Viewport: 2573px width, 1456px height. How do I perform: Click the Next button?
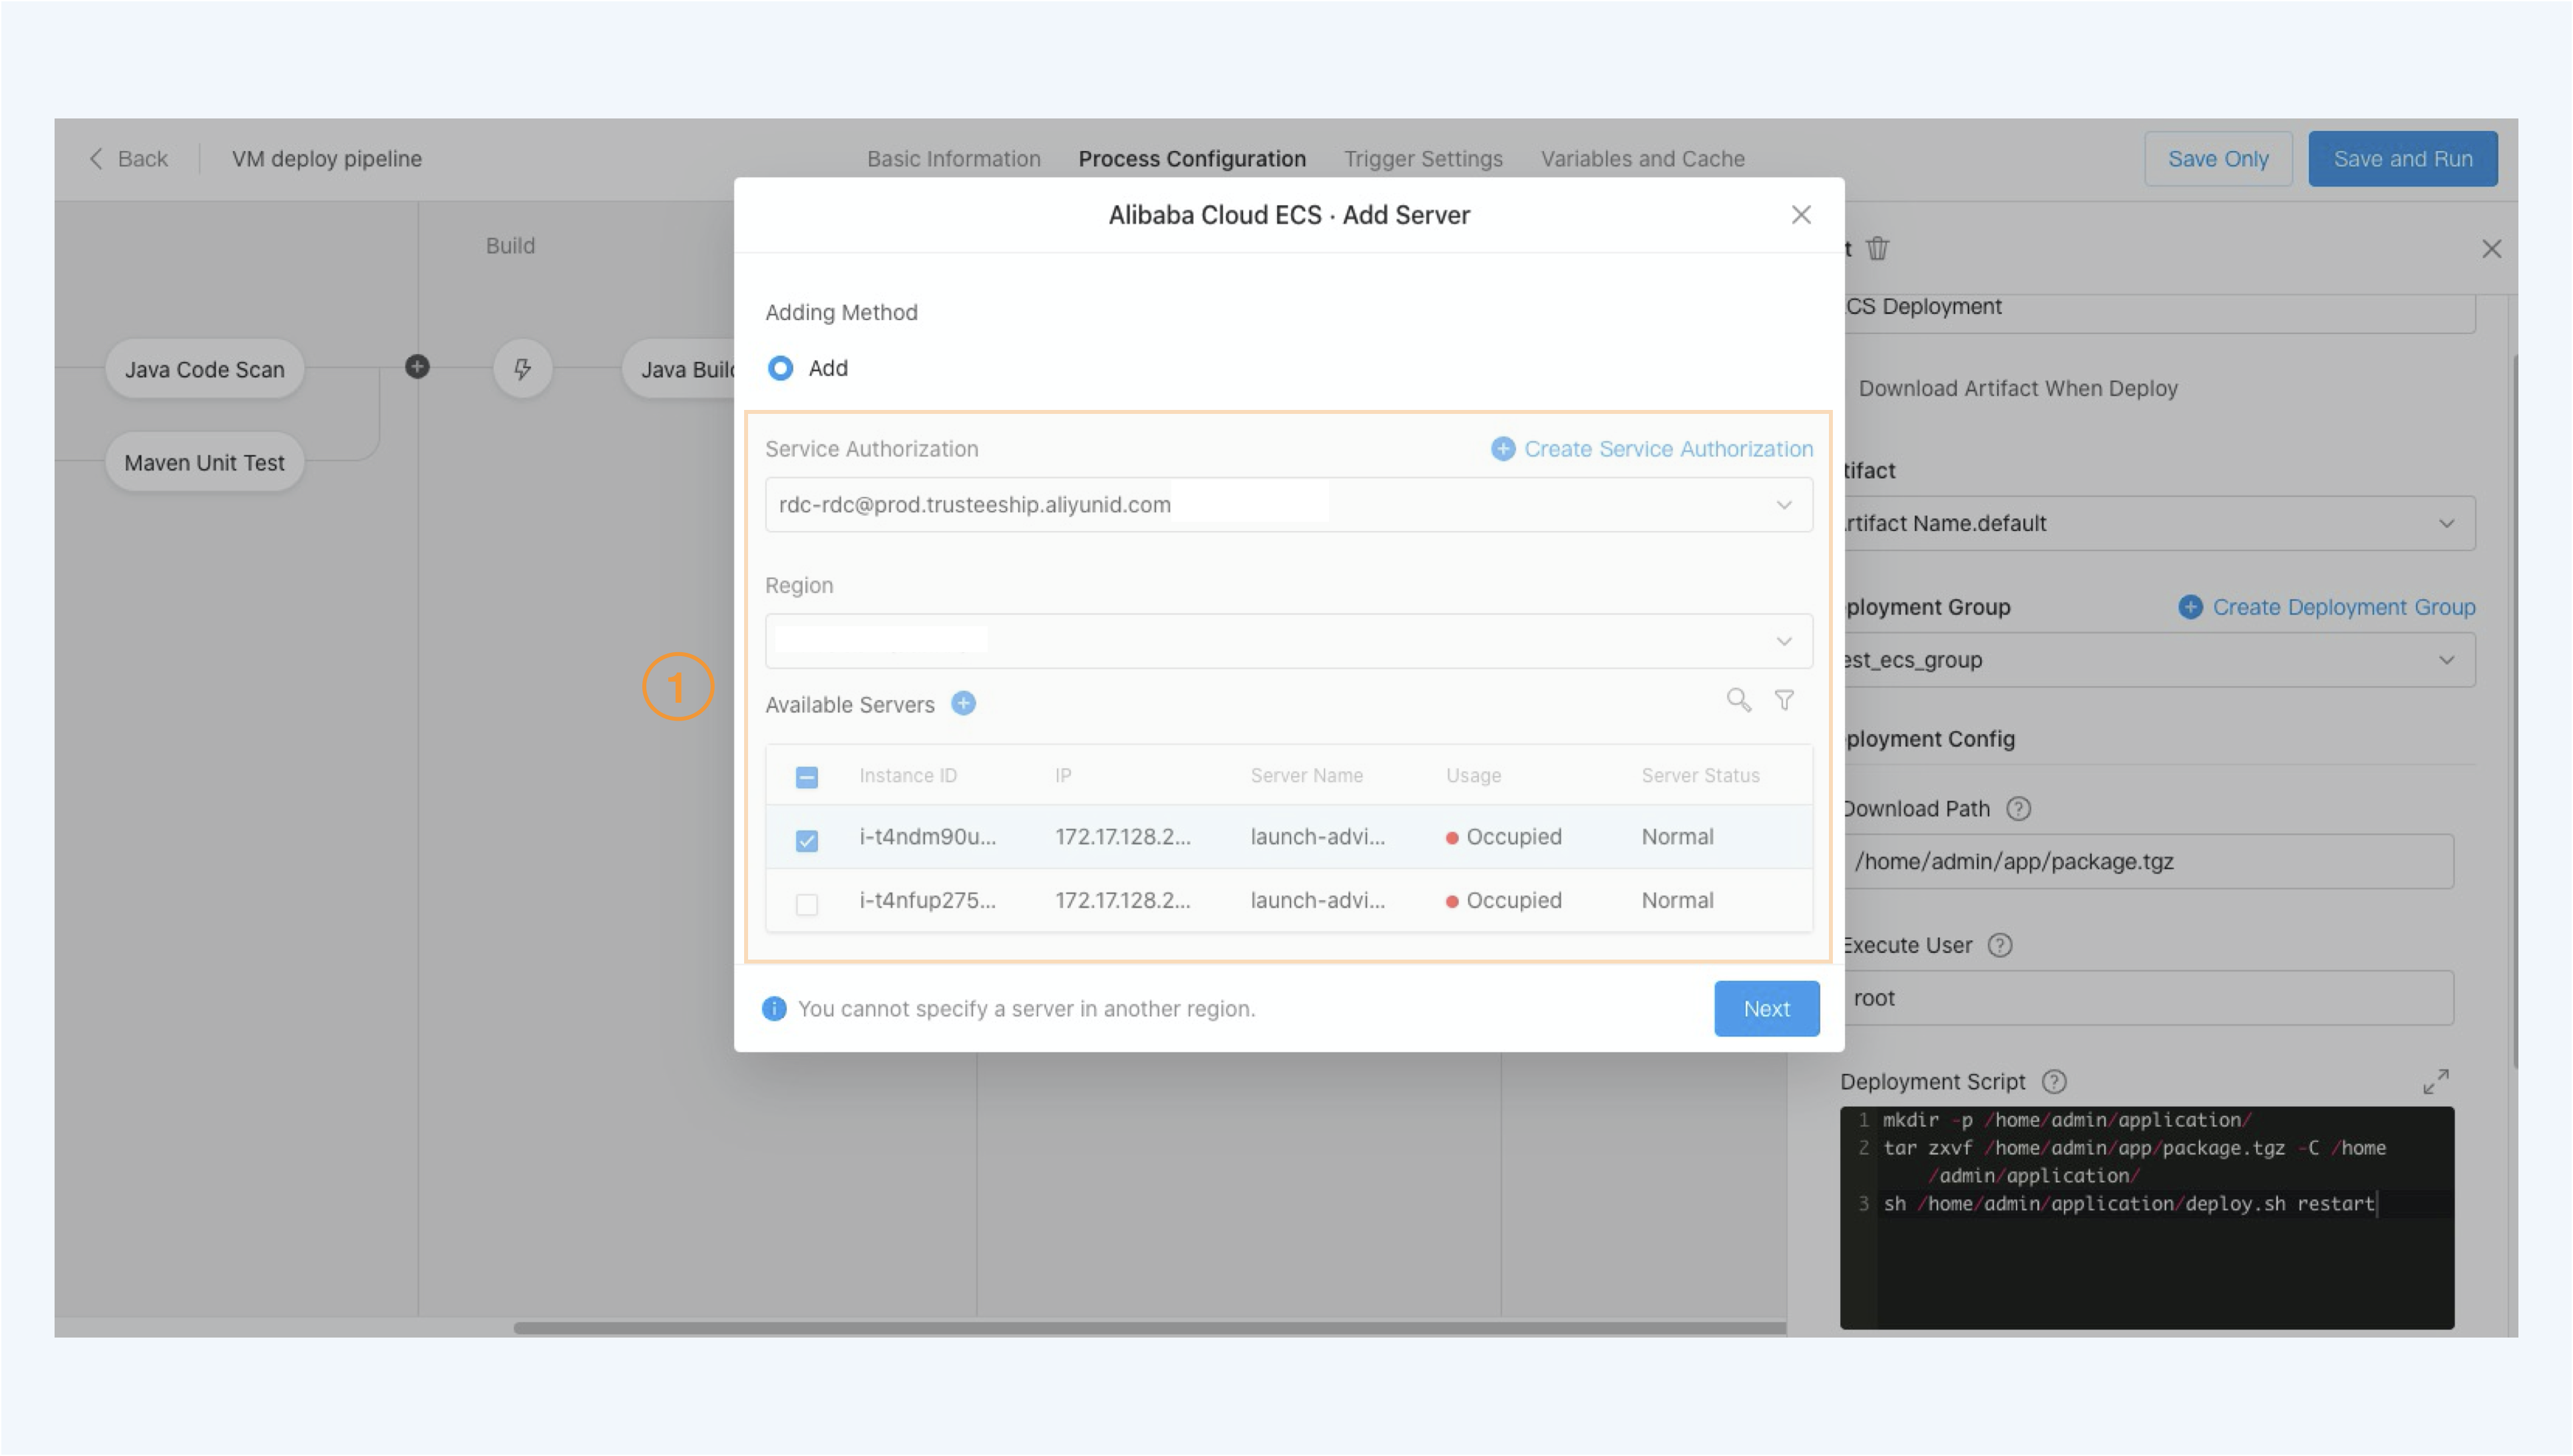1765,1008
